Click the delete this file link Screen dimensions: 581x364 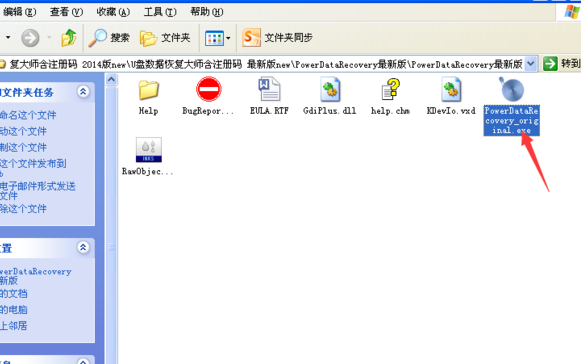point(23,209)
